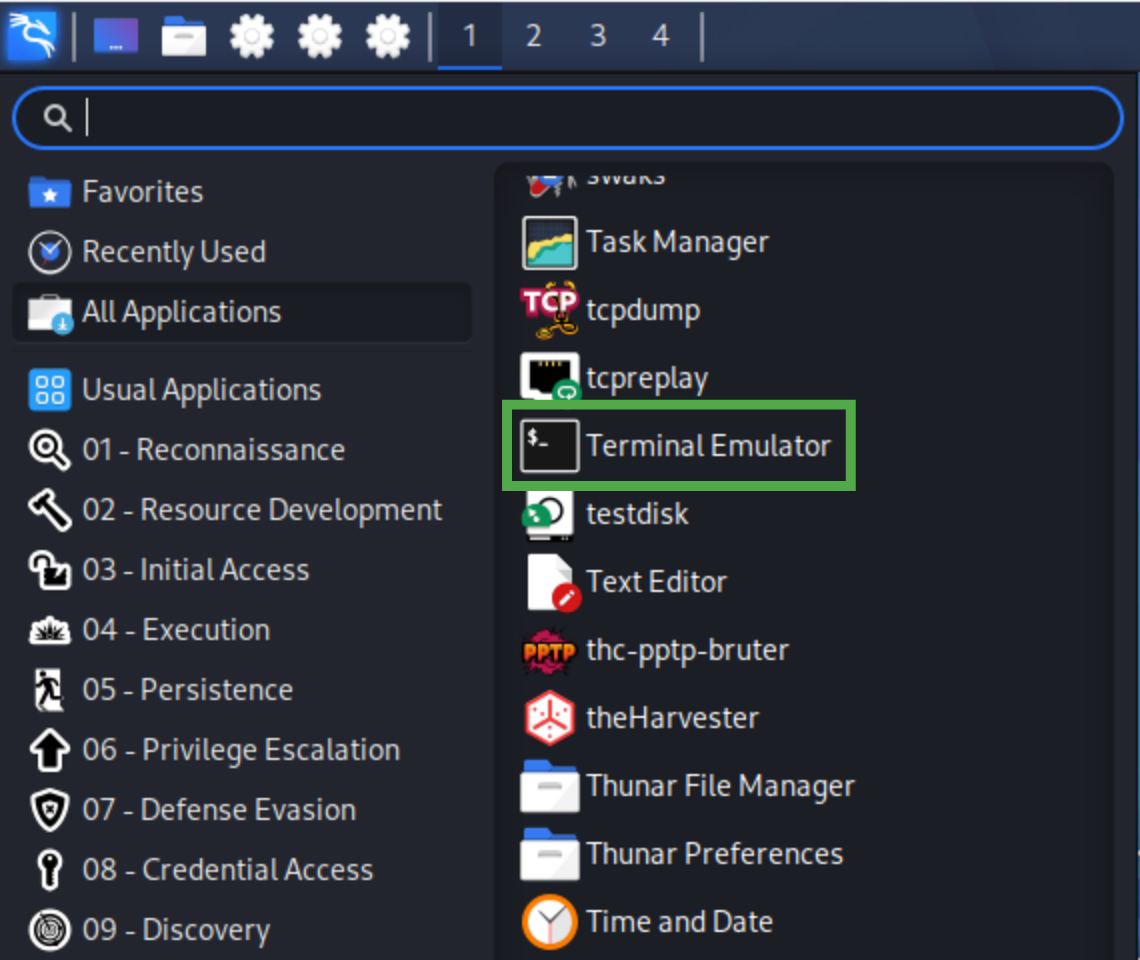Switch to workspace 2

point(534,35)
